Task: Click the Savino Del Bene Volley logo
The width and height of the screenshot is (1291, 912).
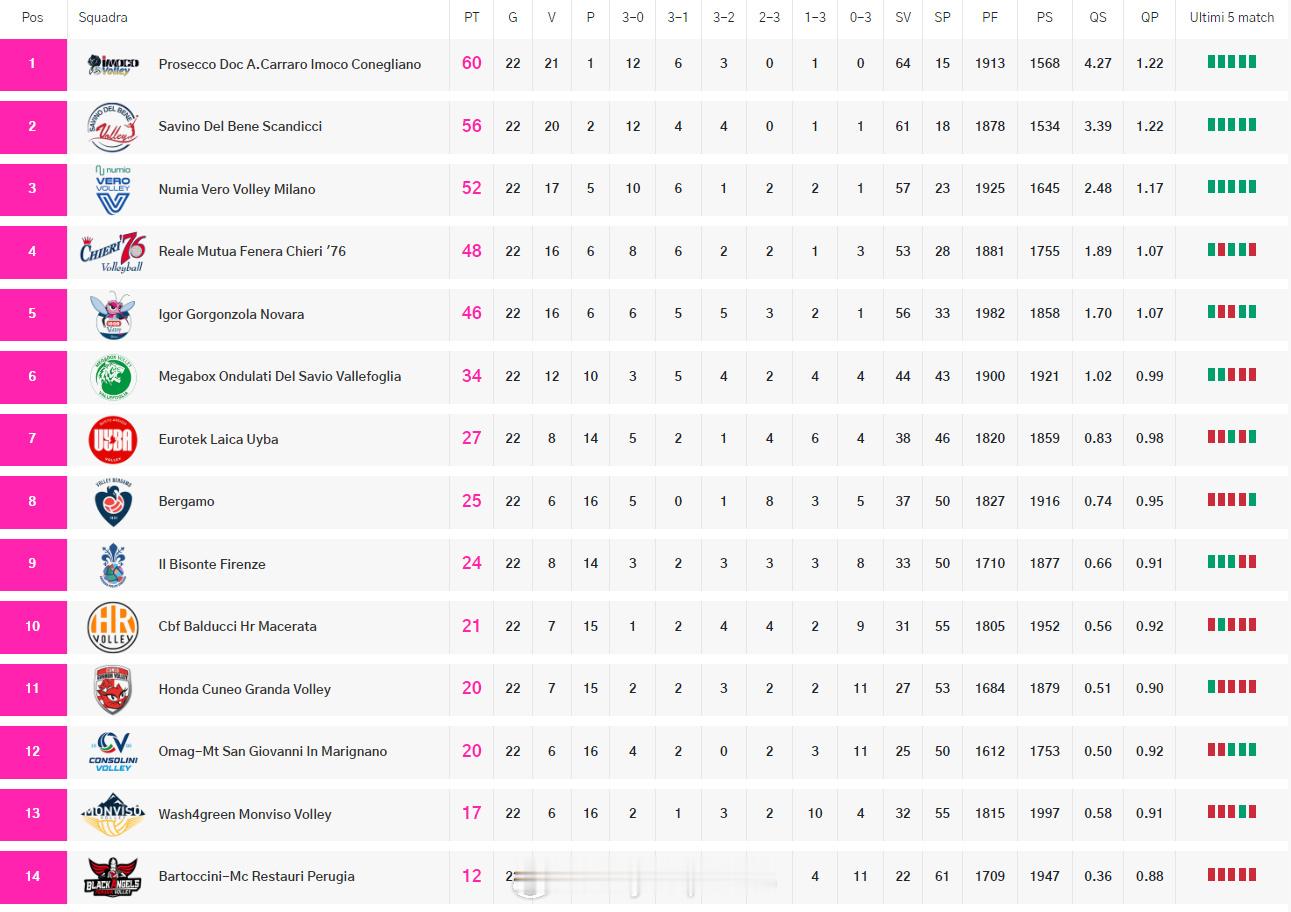Action: click(113, 127)
